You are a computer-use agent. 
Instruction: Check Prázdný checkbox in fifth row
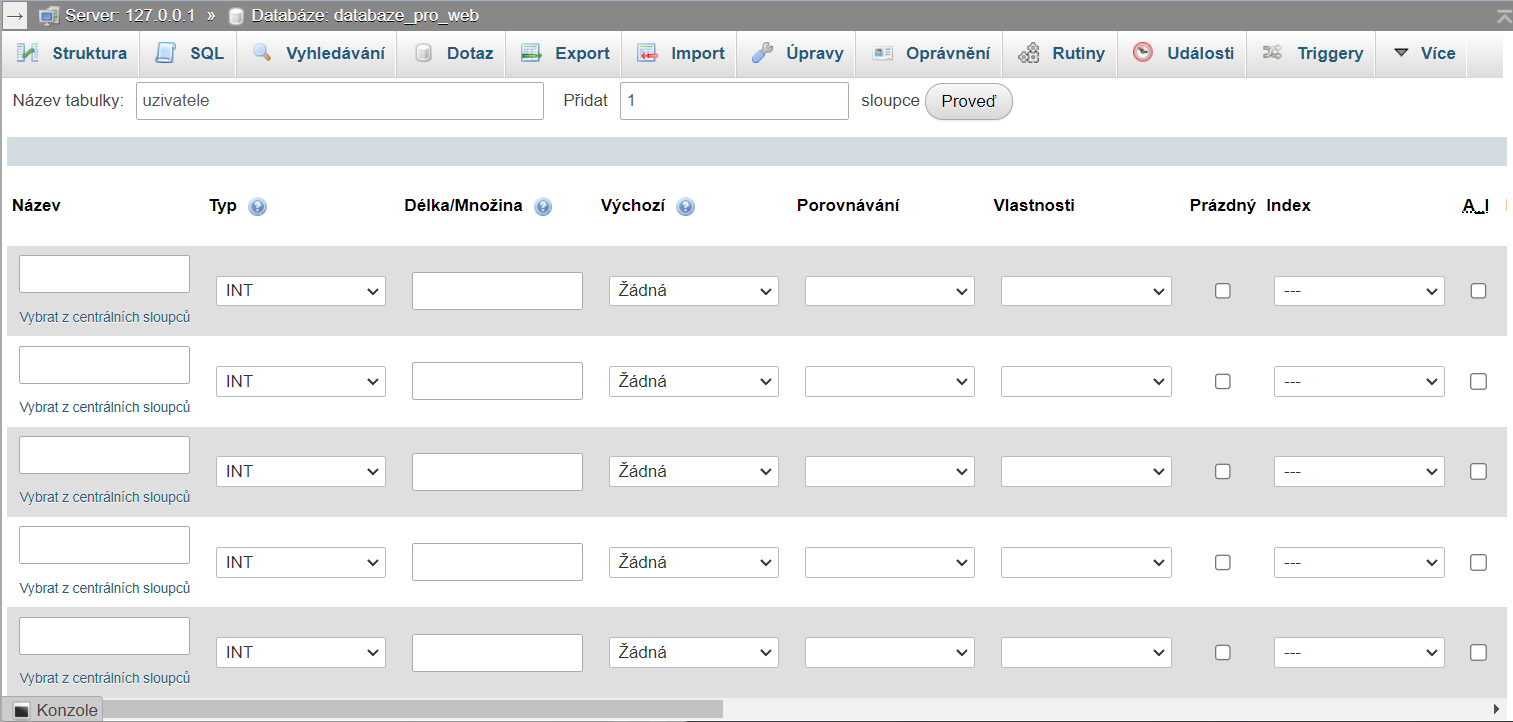(x=1222, y=652)
